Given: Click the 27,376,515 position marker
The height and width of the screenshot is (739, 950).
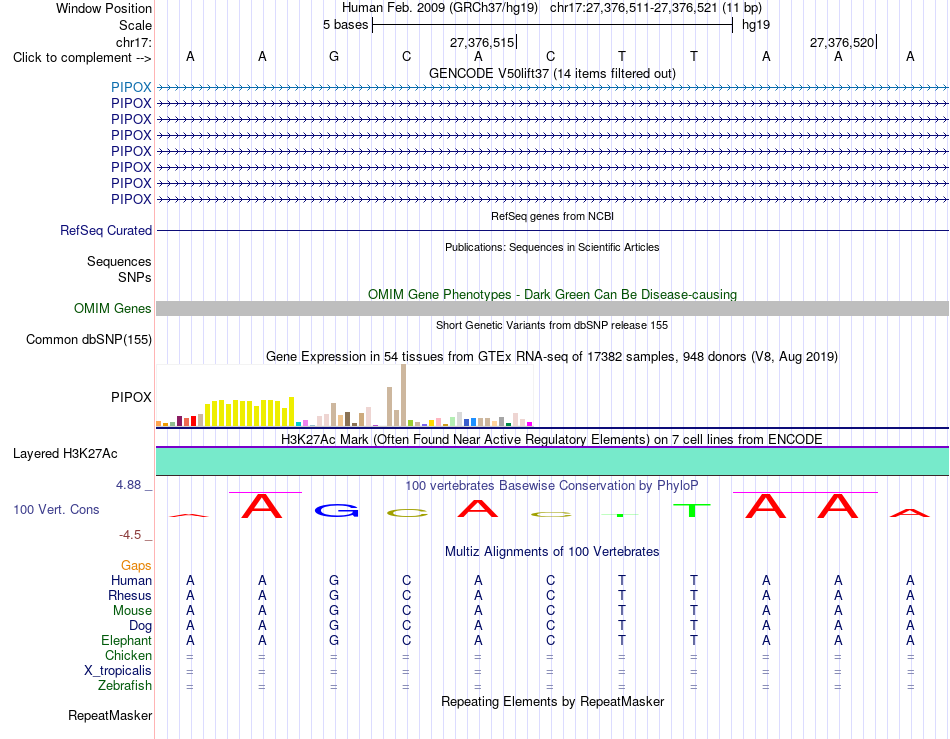Looking at the screenshot, I should (483, 42).
